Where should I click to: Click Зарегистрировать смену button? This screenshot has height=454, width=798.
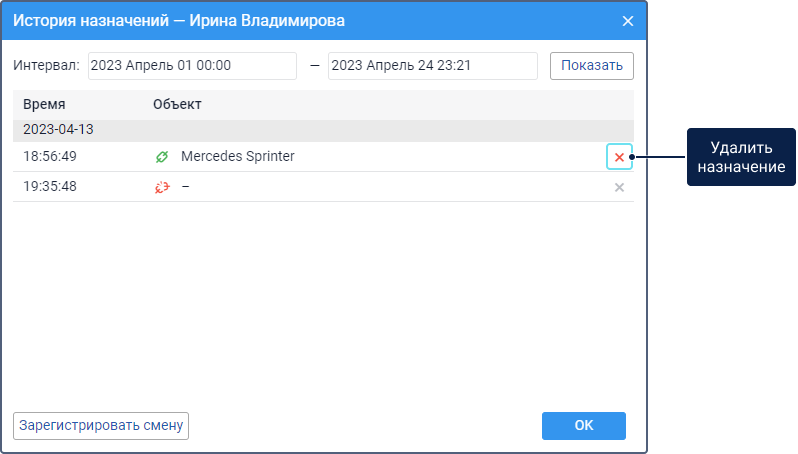(x=101, y=425)
